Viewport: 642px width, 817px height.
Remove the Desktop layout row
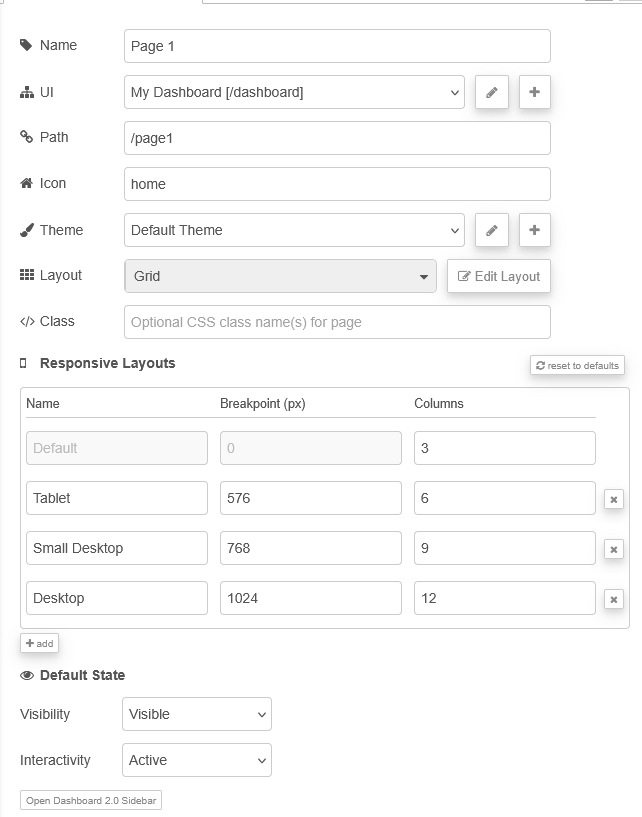[x=613, y=599]
